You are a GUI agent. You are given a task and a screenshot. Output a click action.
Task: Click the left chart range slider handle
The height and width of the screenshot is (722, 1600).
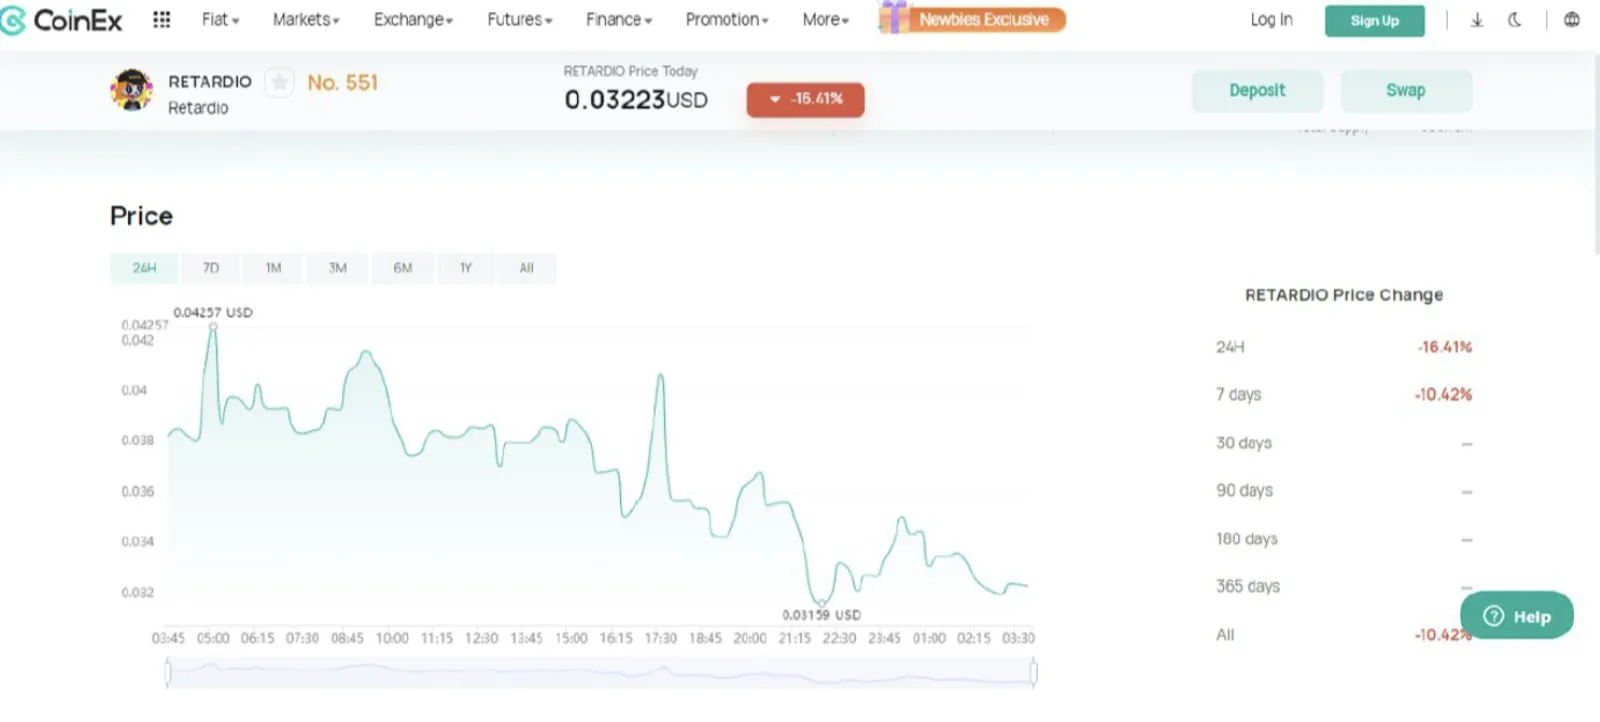[168, 673]
